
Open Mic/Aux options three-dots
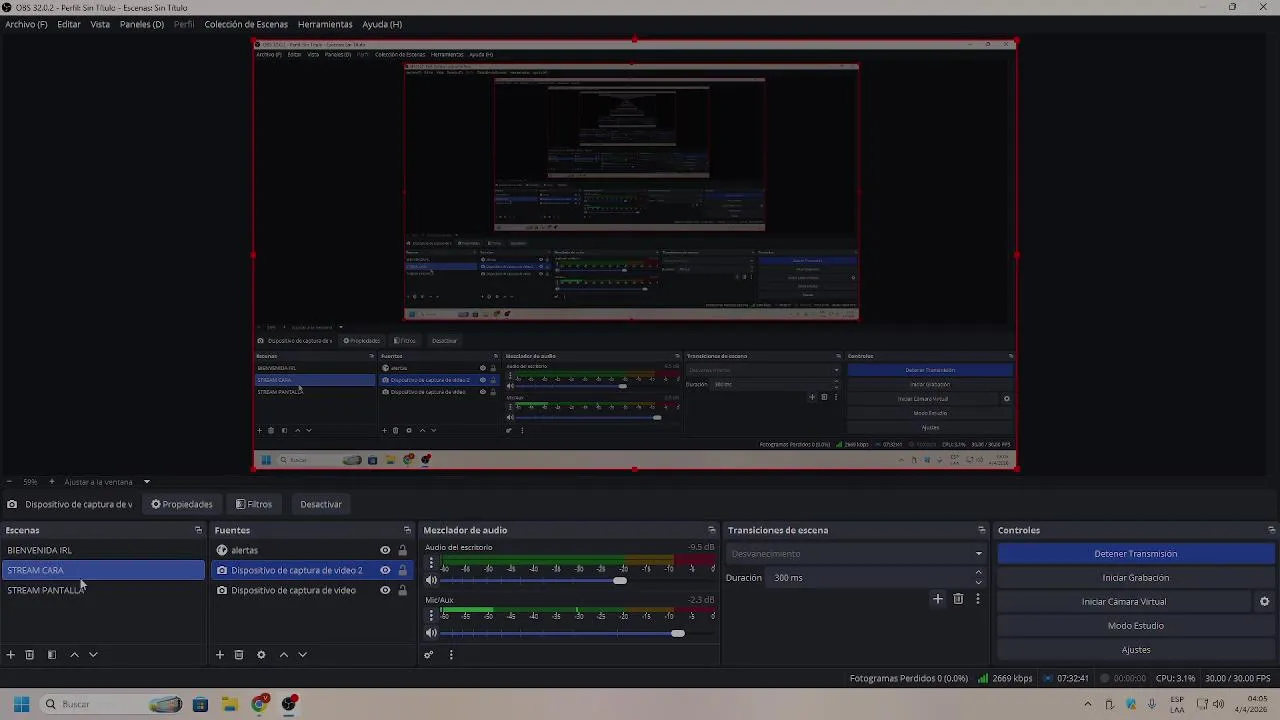431,617
